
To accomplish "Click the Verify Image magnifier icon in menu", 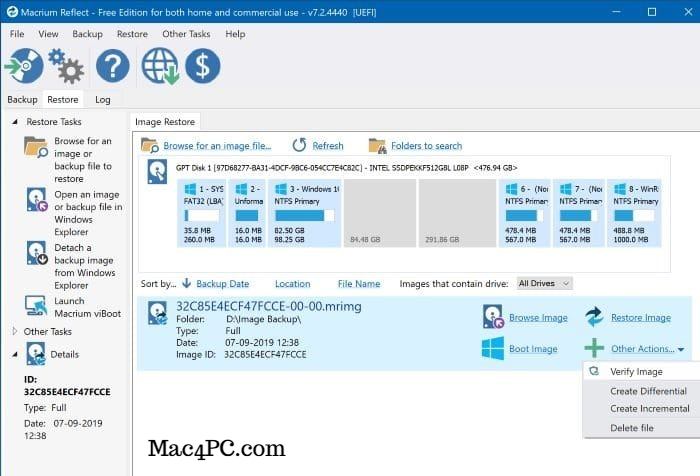I will 594,371.
